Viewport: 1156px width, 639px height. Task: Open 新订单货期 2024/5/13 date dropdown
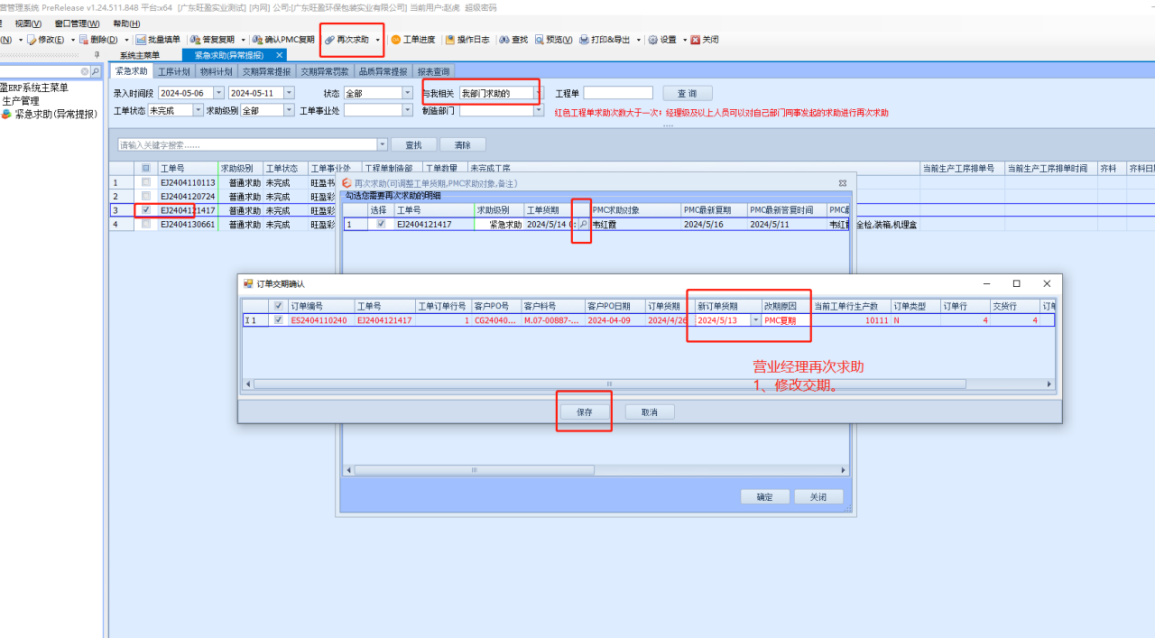[755, 321]
